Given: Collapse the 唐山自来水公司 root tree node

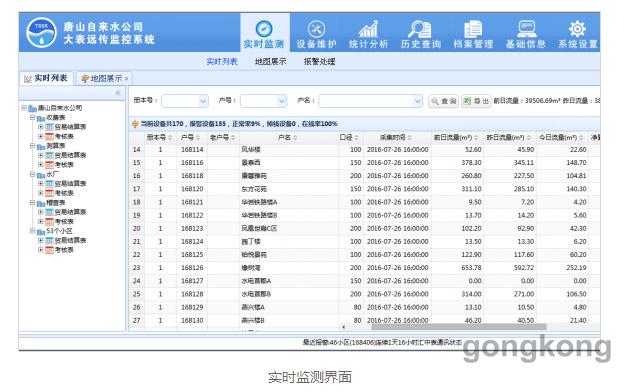Looking at the screenshot, I should 24,108.
